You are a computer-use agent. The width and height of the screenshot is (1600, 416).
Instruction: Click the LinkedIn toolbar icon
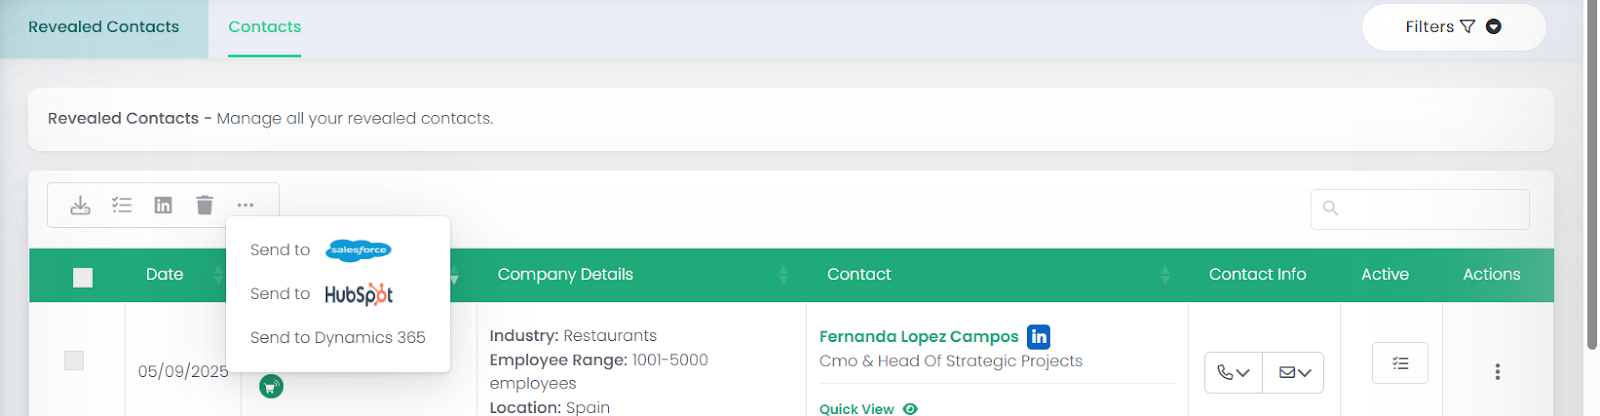(163, 205)
